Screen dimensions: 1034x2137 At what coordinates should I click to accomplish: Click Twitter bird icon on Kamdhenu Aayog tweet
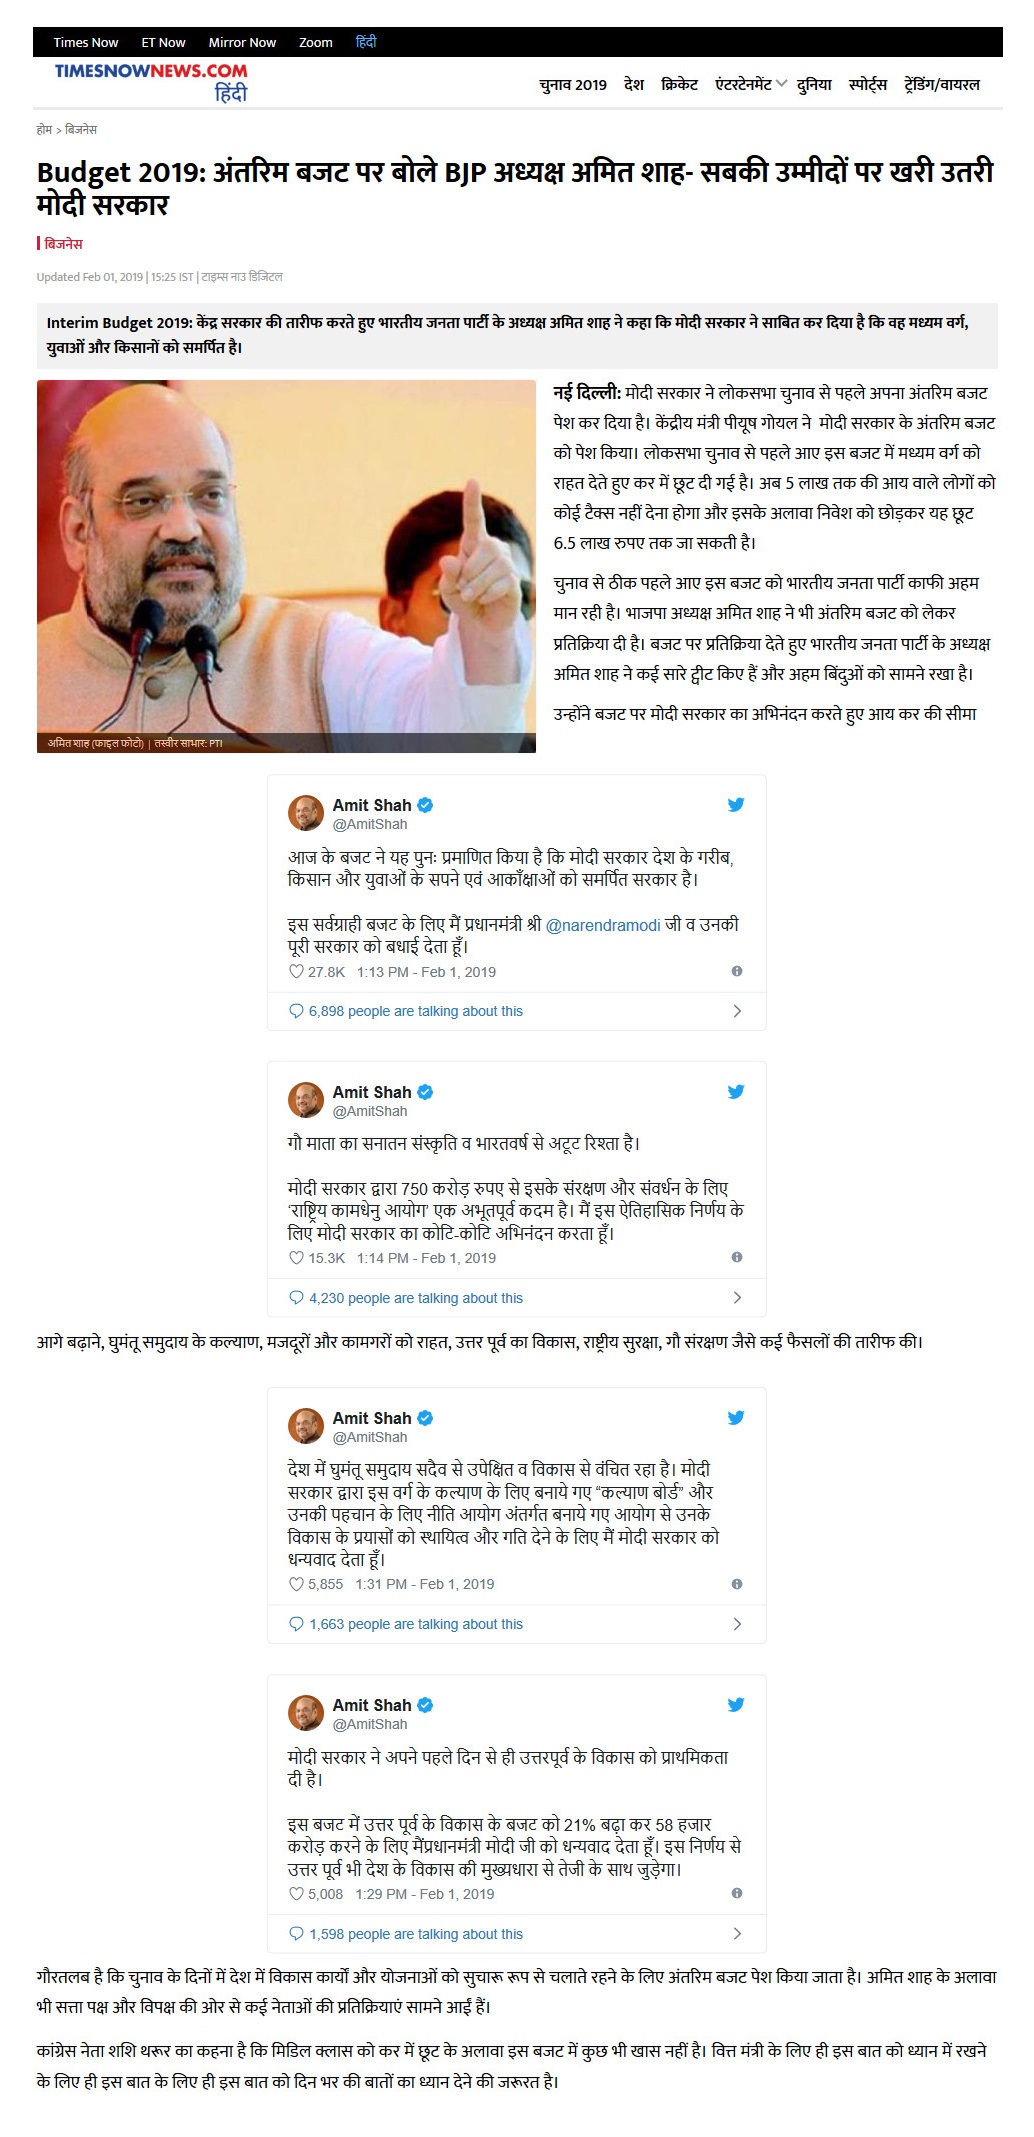point(736,1092)
